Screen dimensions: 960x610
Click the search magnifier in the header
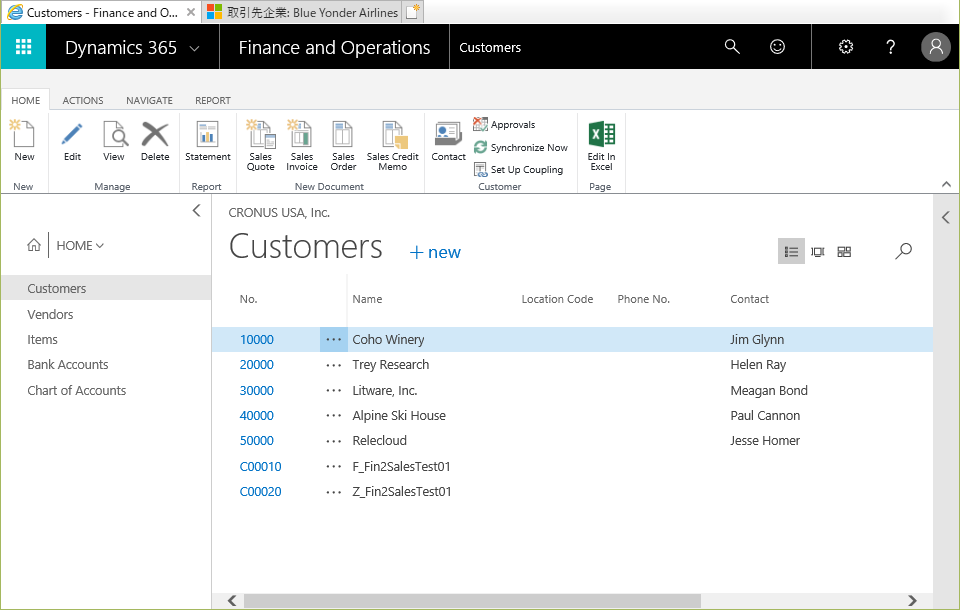pyautogui.click(x=732, y=47)
